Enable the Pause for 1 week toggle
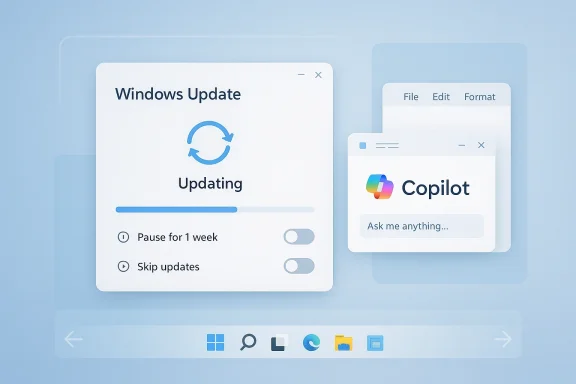 point(299,237)
